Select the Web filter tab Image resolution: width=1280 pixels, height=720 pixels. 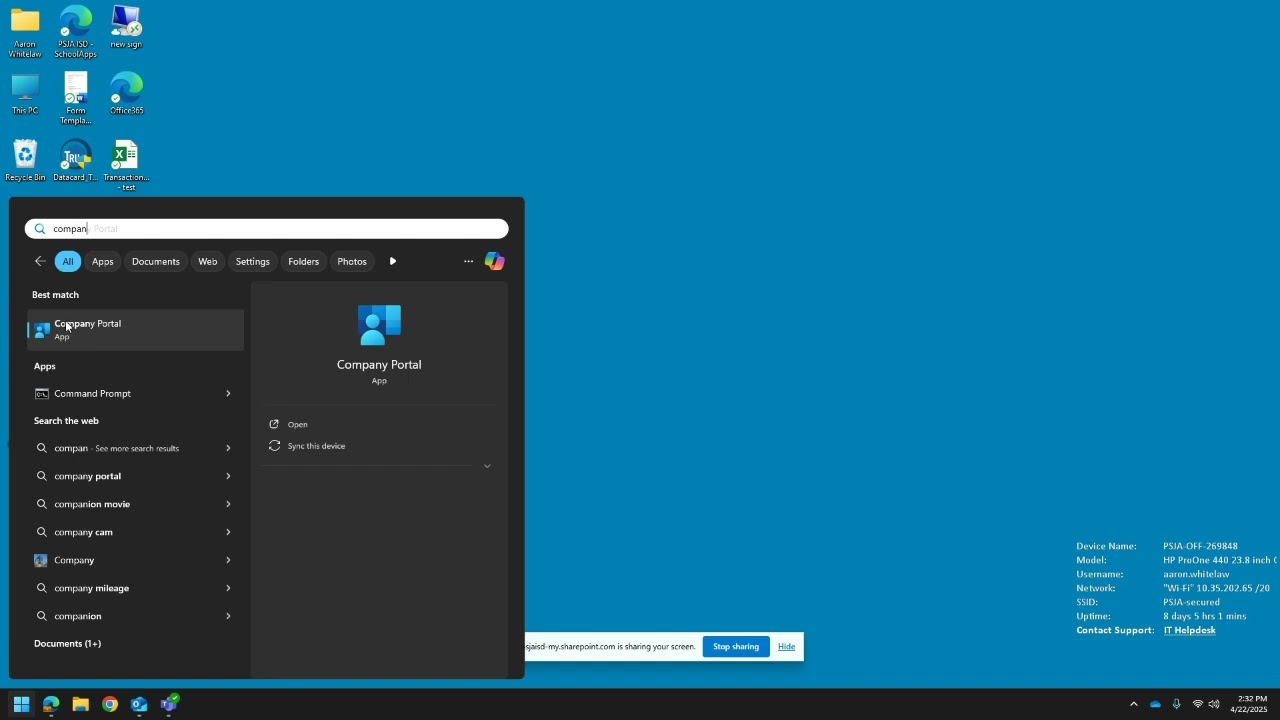point(208,261)
